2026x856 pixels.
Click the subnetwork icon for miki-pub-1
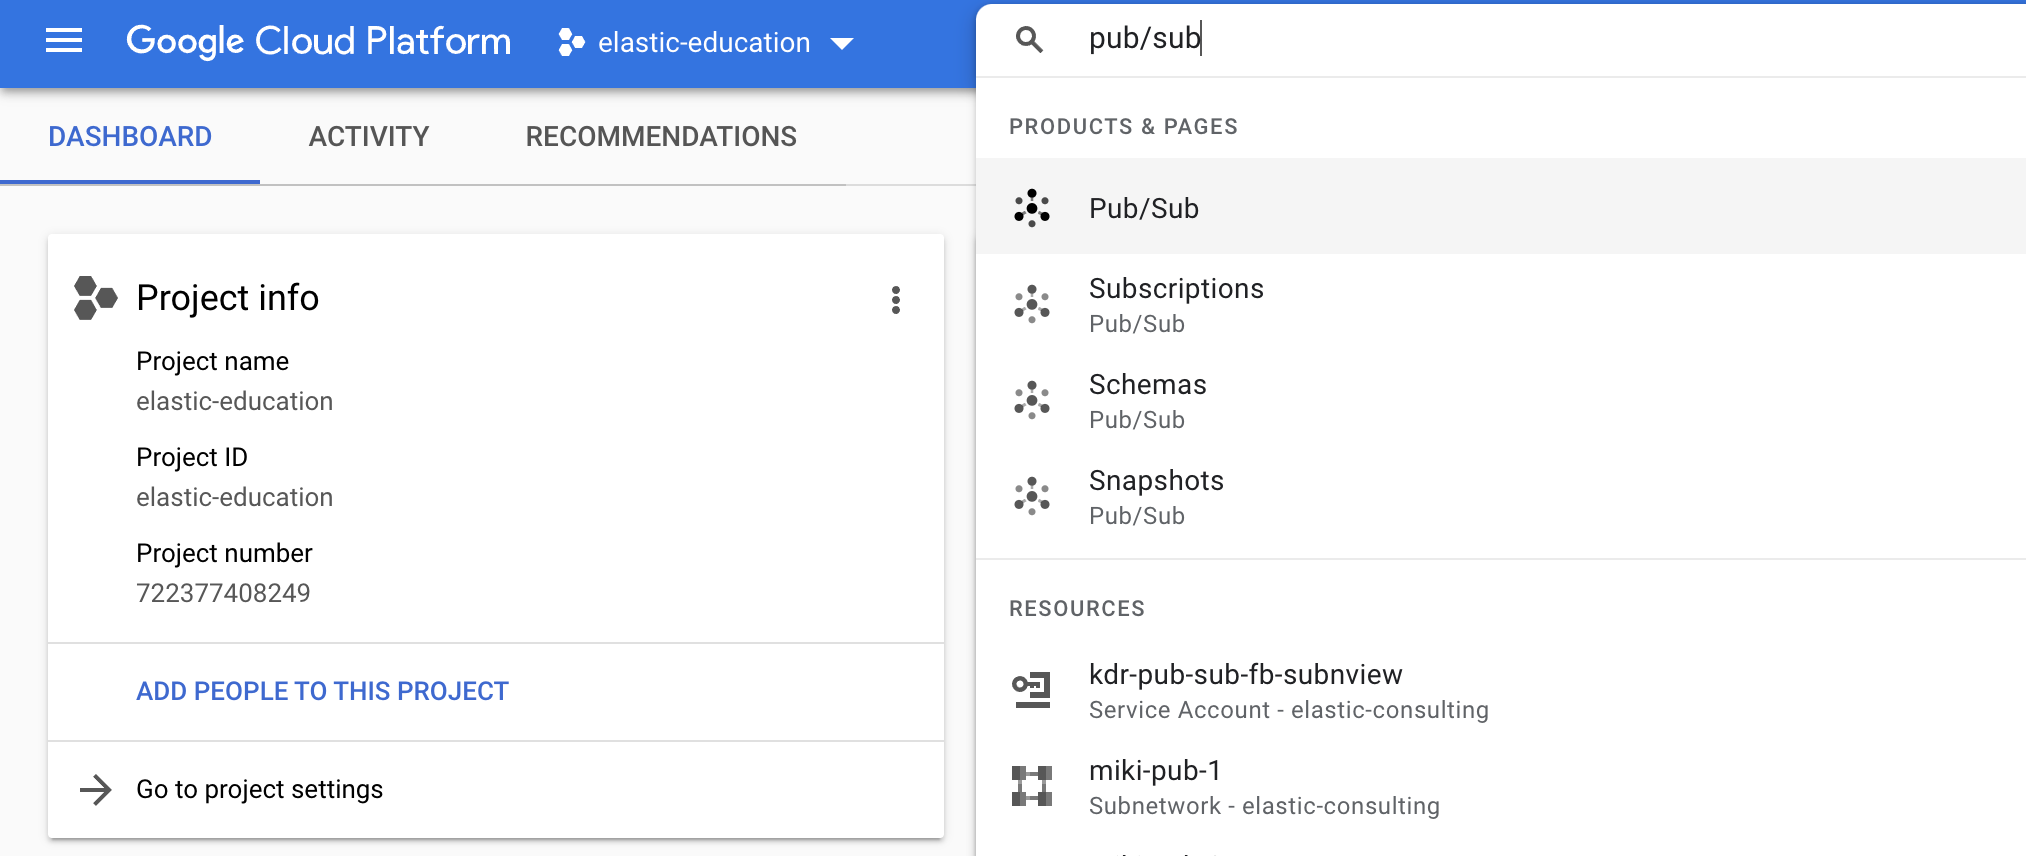coord(1032,786)
